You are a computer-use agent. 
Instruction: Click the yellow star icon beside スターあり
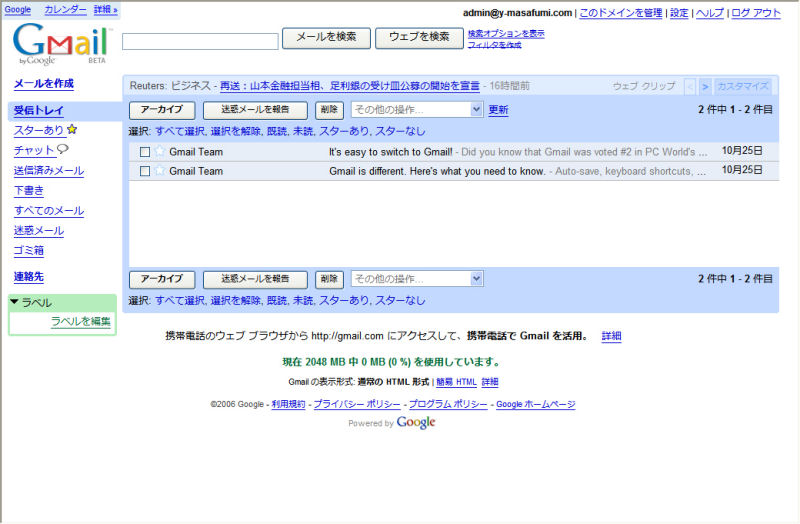(72, 130)
